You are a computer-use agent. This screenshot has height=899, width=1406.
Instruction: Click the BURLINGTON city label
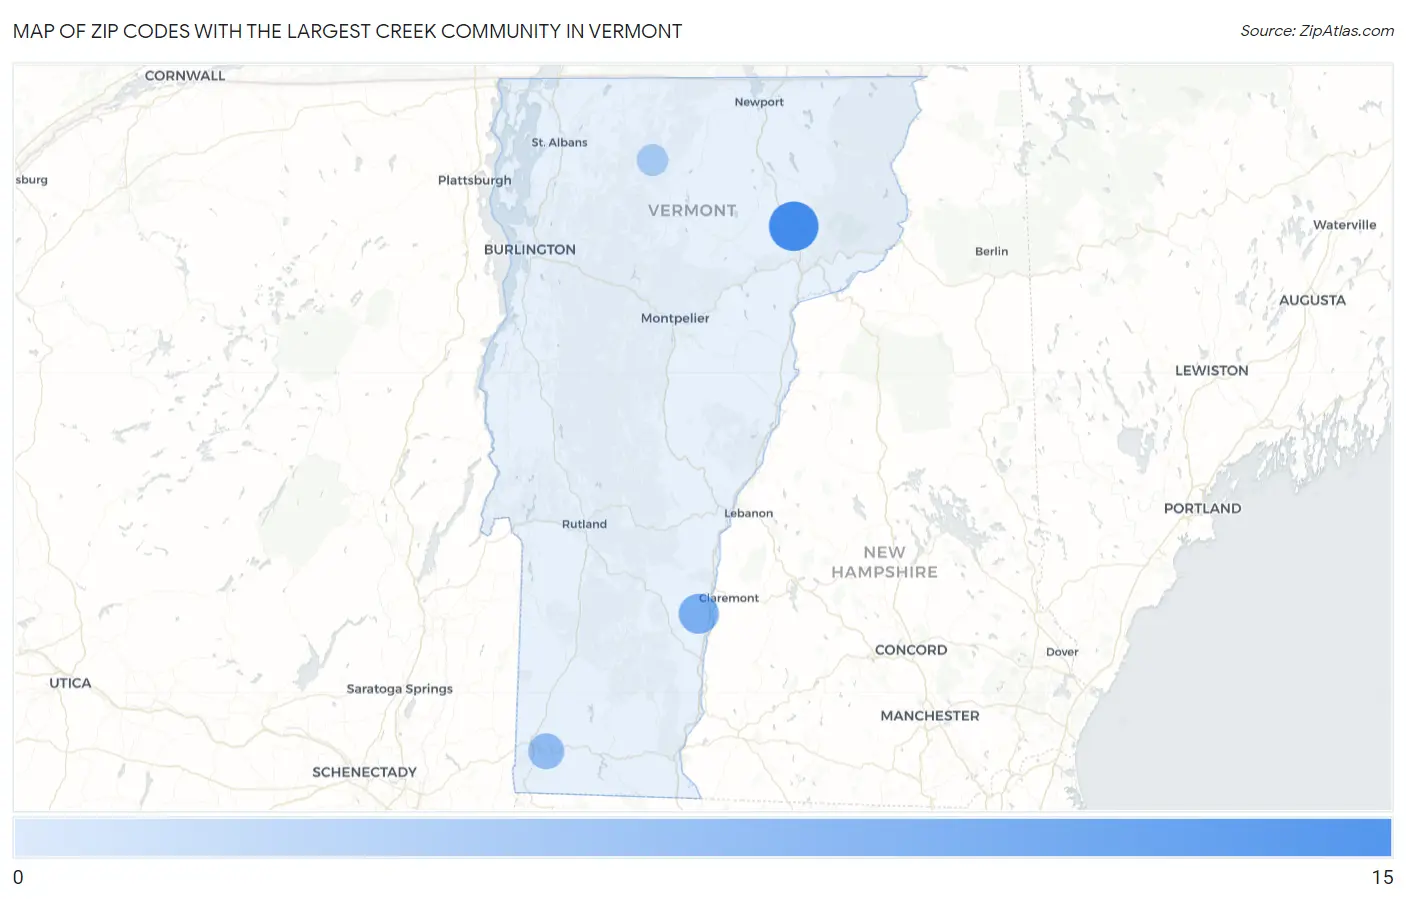click(x=530, y=250)
